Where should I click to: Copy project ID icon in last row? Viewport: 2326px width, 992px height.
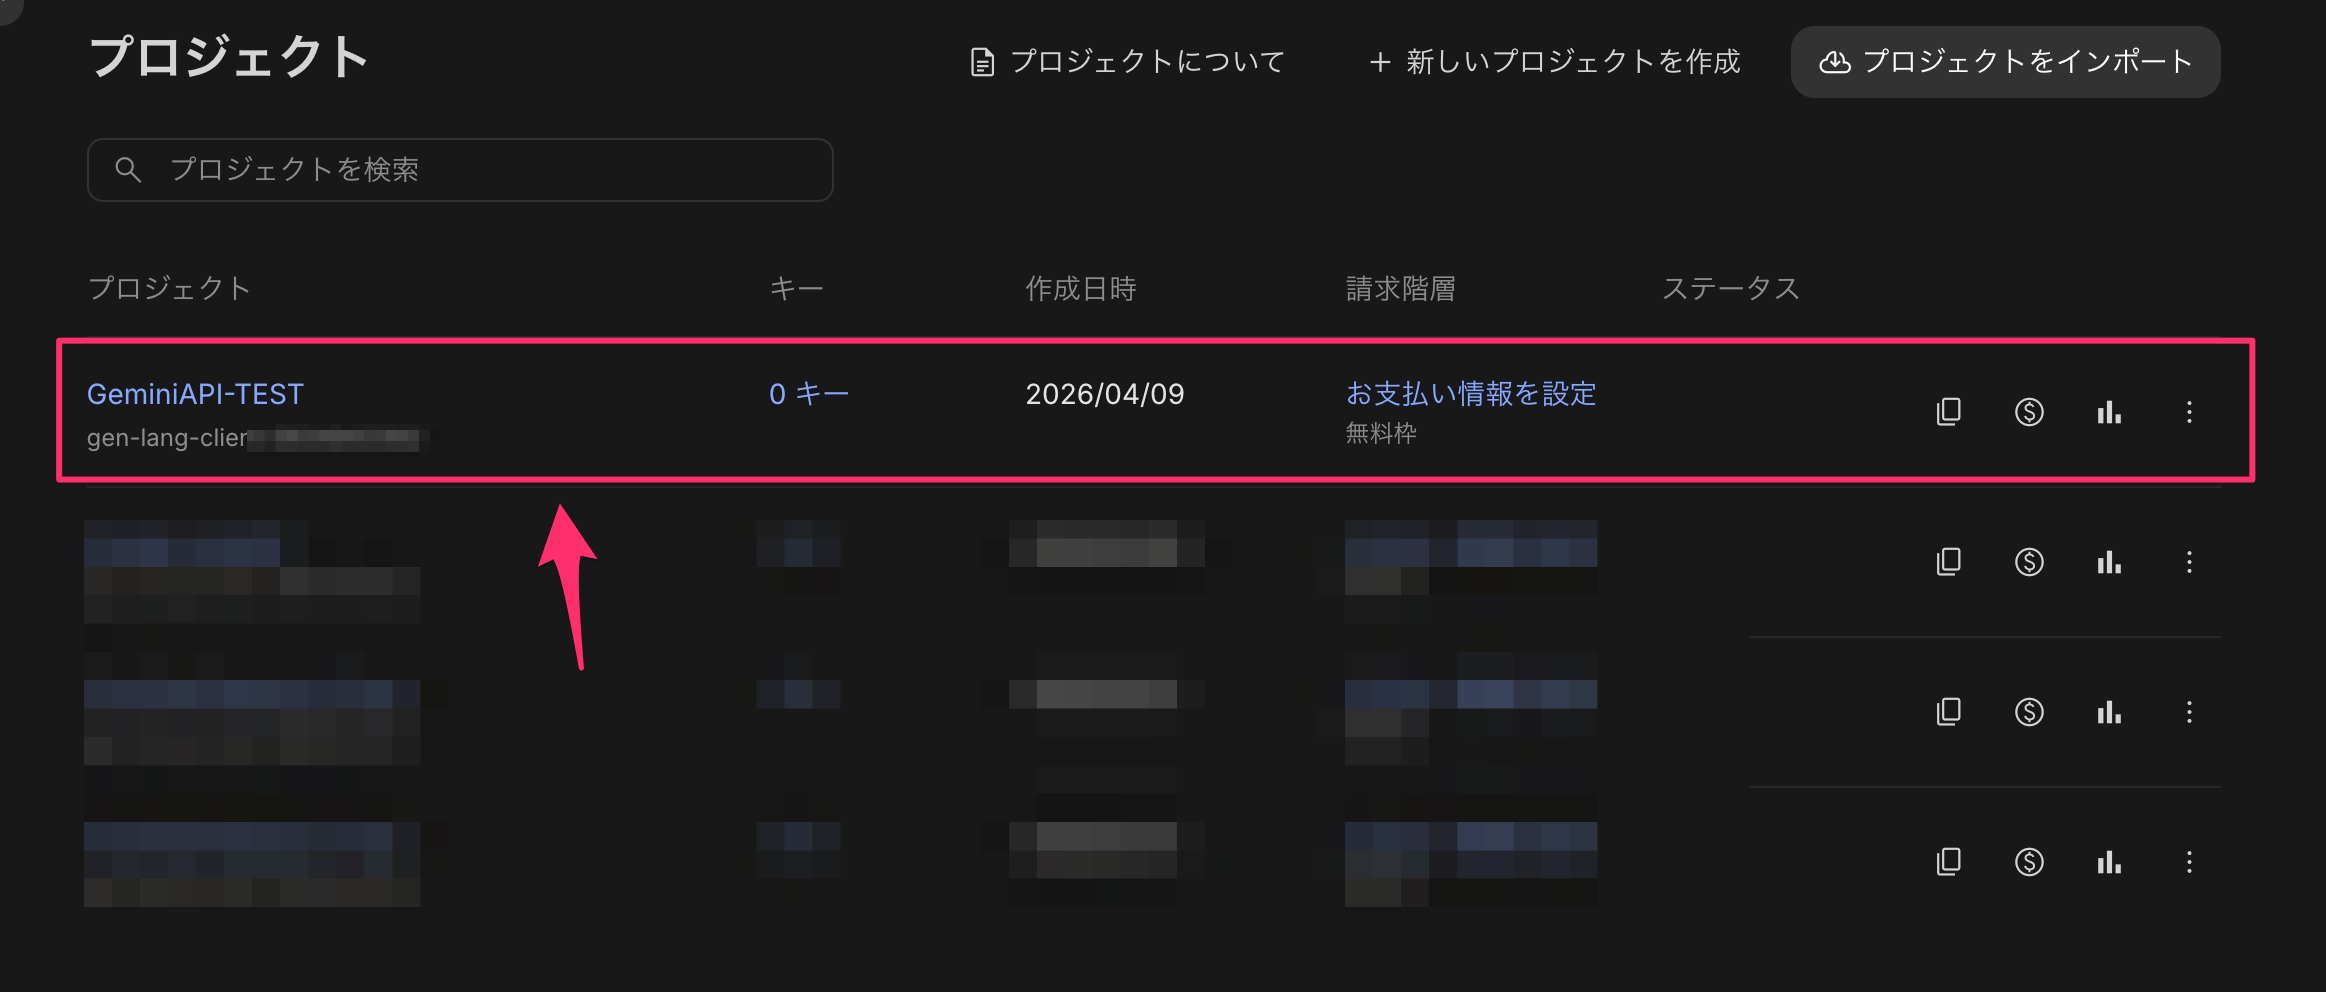click(1948, 862)
